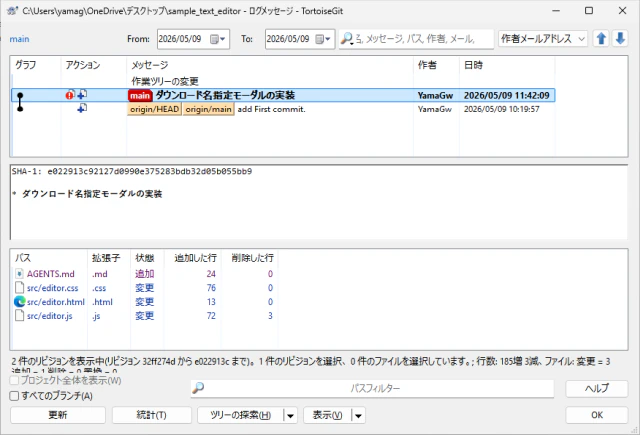The width and height of the screenshot is (640, 435).
Task: Click the date 2026/05/09 11:42:09
Action: tap(507, 95)
